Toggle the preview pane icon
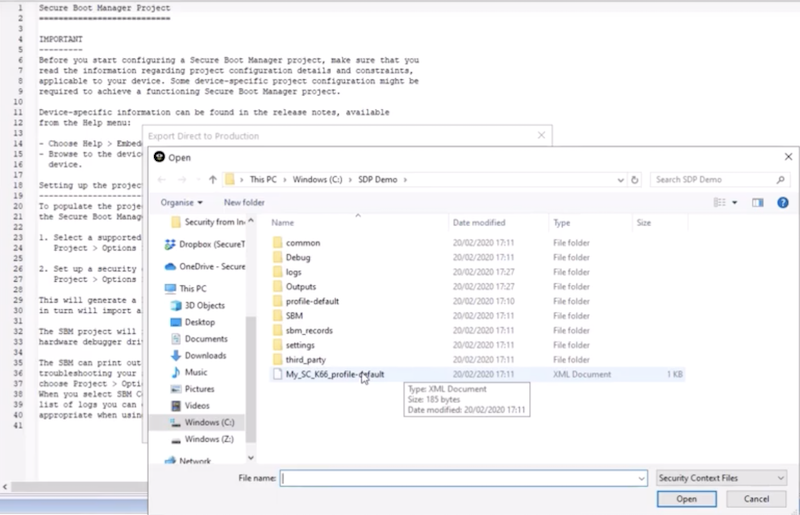This screenshot has width=800, height=515. pos(757,202)
